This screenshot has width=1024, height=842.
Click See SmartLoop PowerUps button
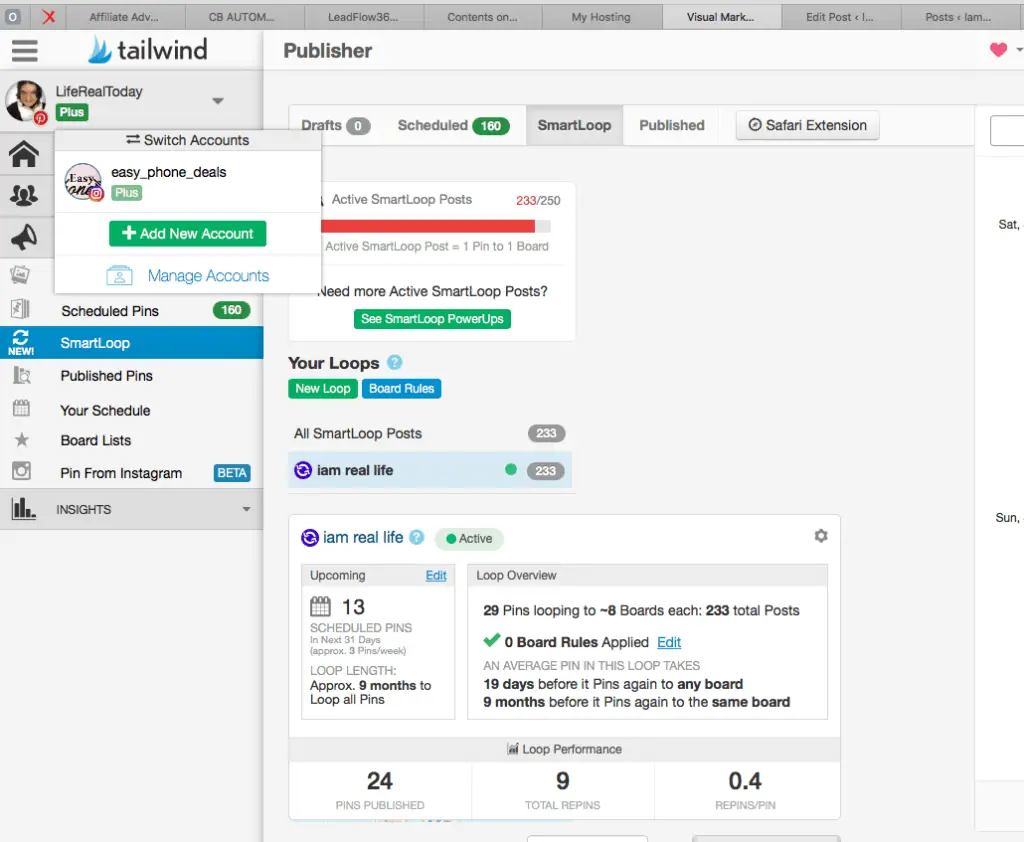(432, 319)
